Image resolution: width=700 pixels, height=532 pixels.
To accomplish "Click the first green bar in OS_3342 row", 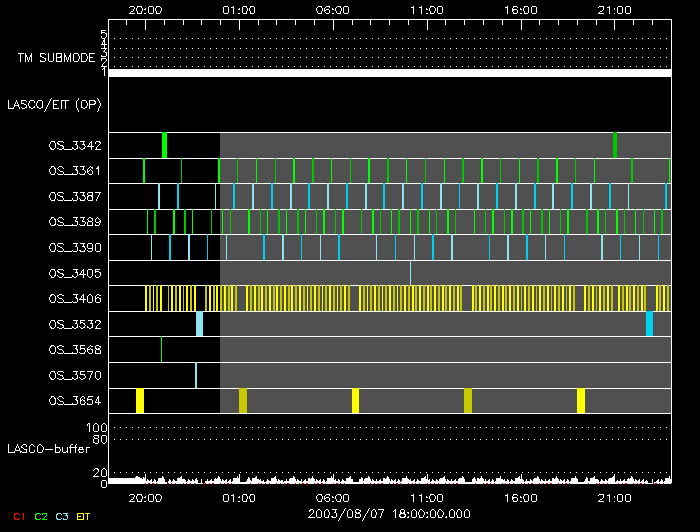I will (x=164, y=145).
